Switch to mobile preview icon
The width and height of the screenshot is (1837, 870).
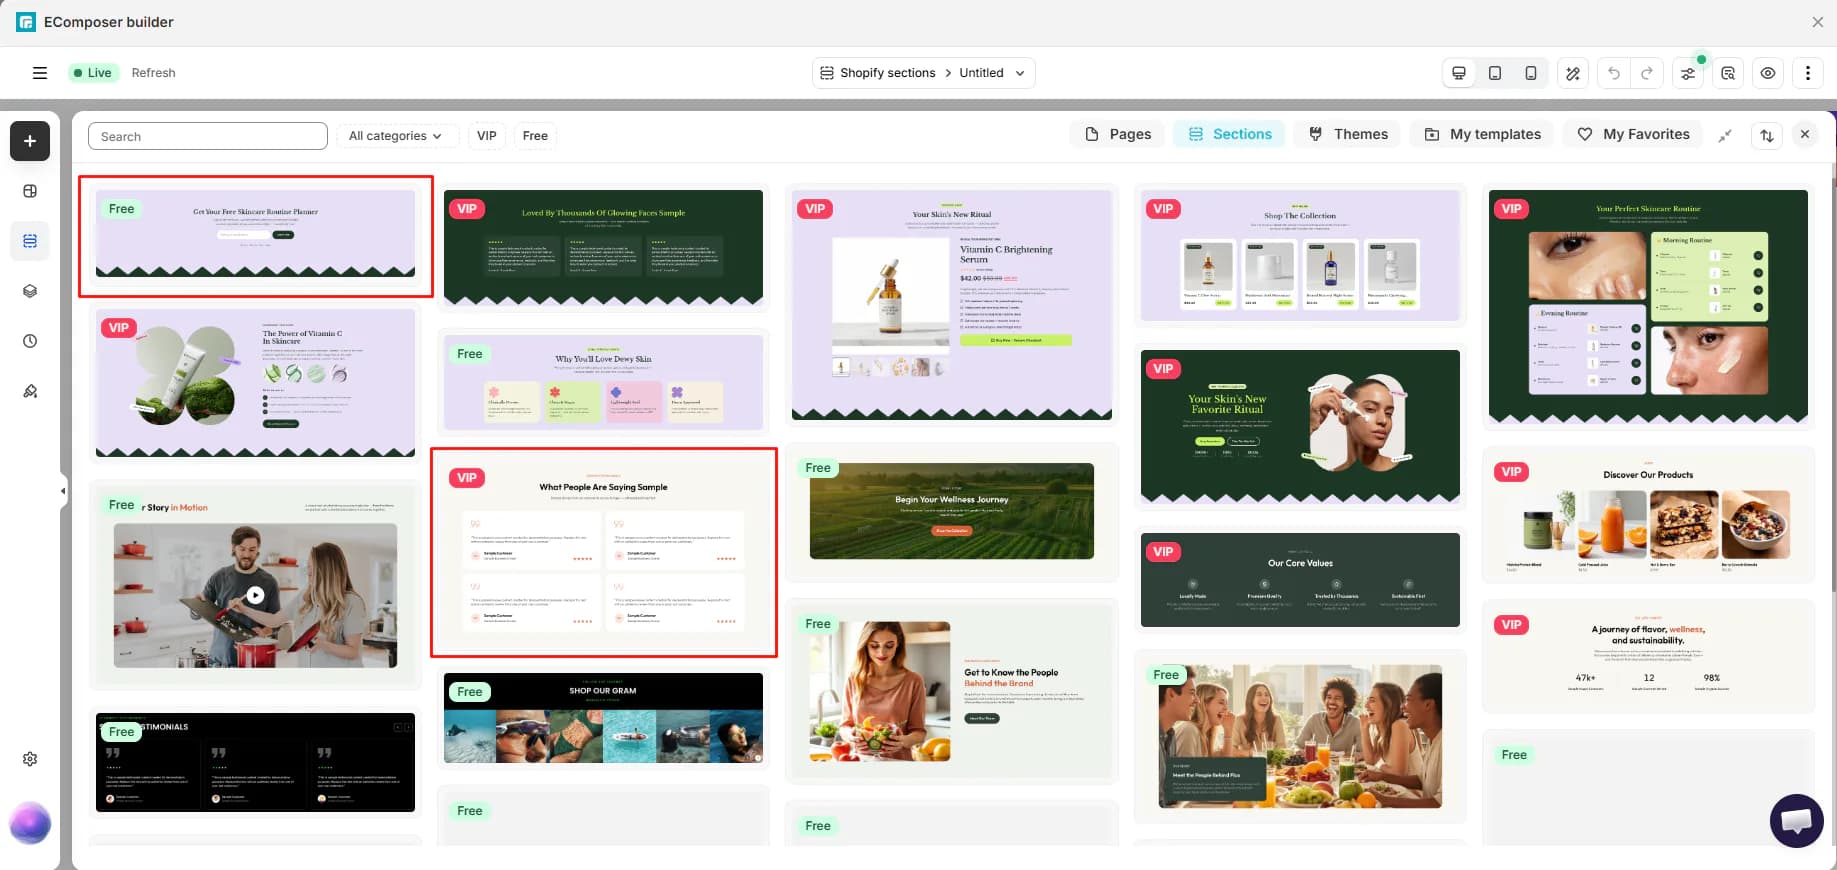[1531, 73]
